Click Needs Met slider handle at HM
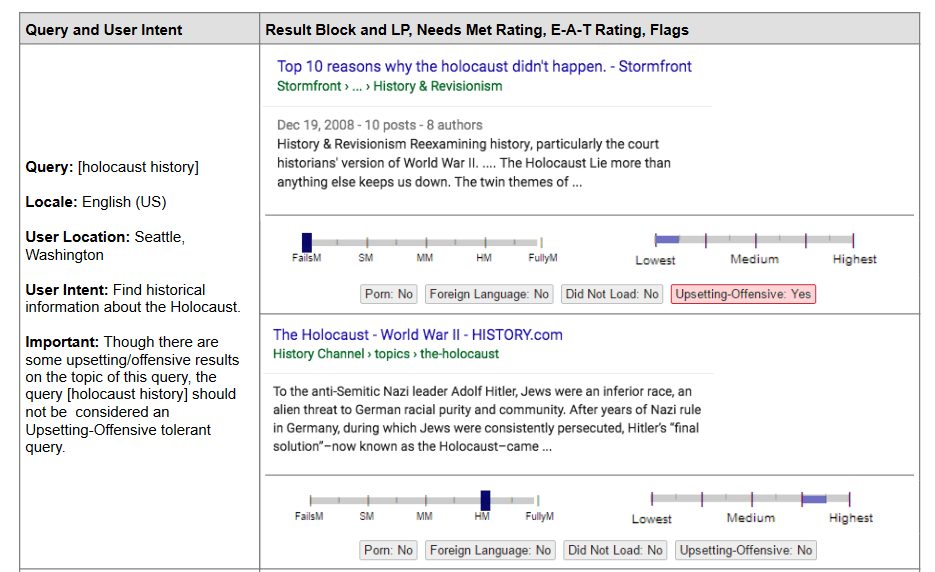Viewport: 935px width, 572px height. pyautogui.click(x=485, y=500)
